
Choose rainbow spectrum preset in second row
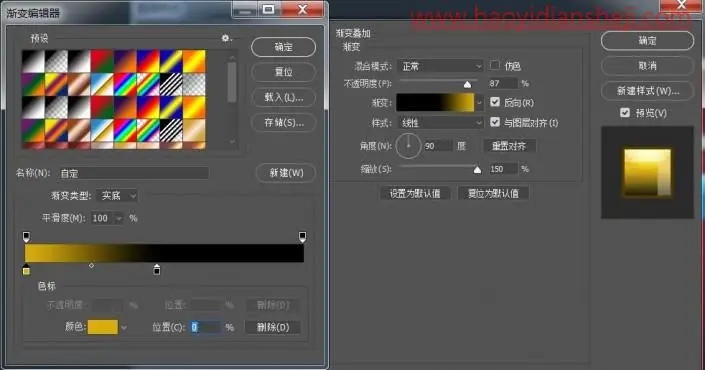[125, 85]
